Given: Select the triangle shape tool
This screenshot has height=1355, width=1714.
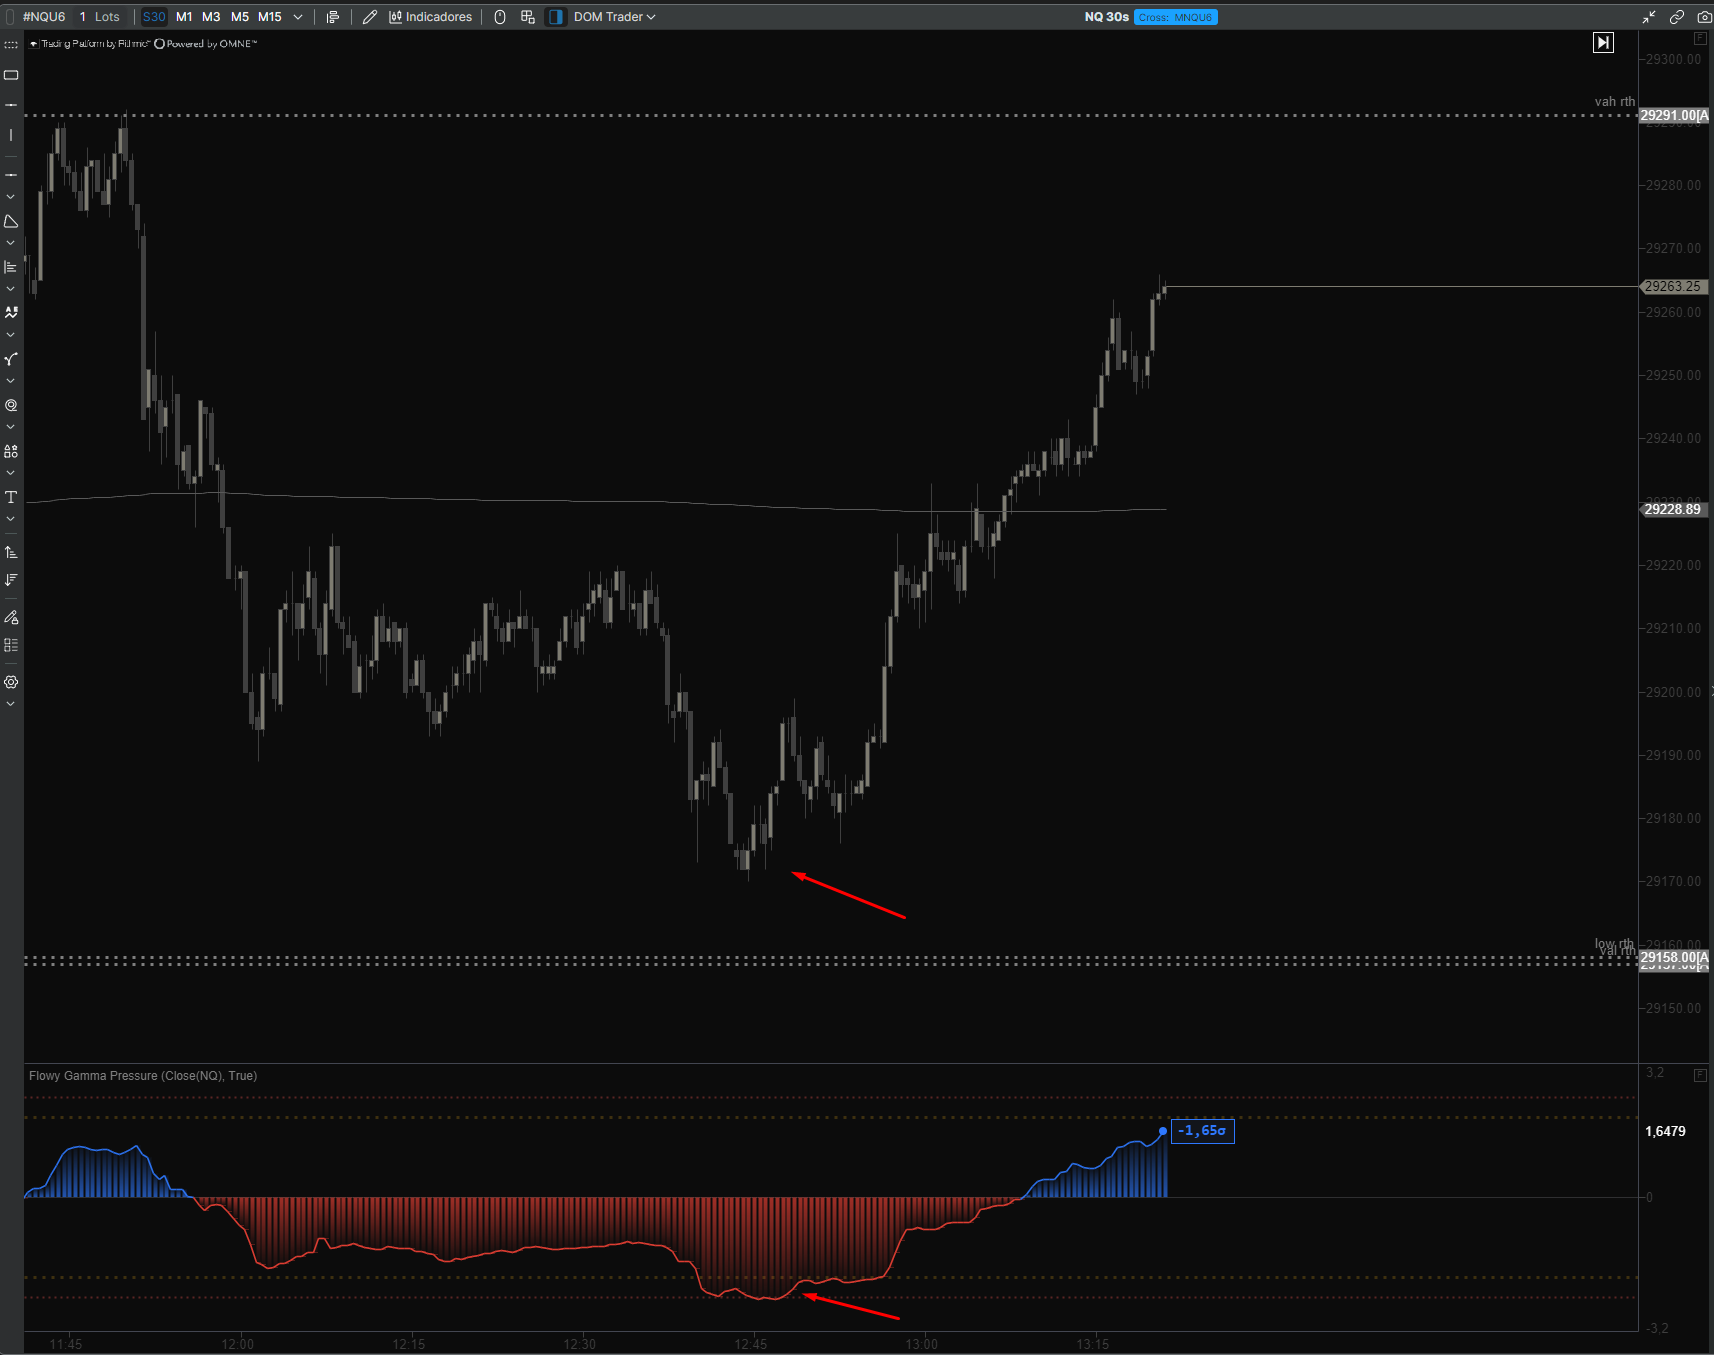Looking at the screenshot, I should pyautogui.click(x=11, y=221).
